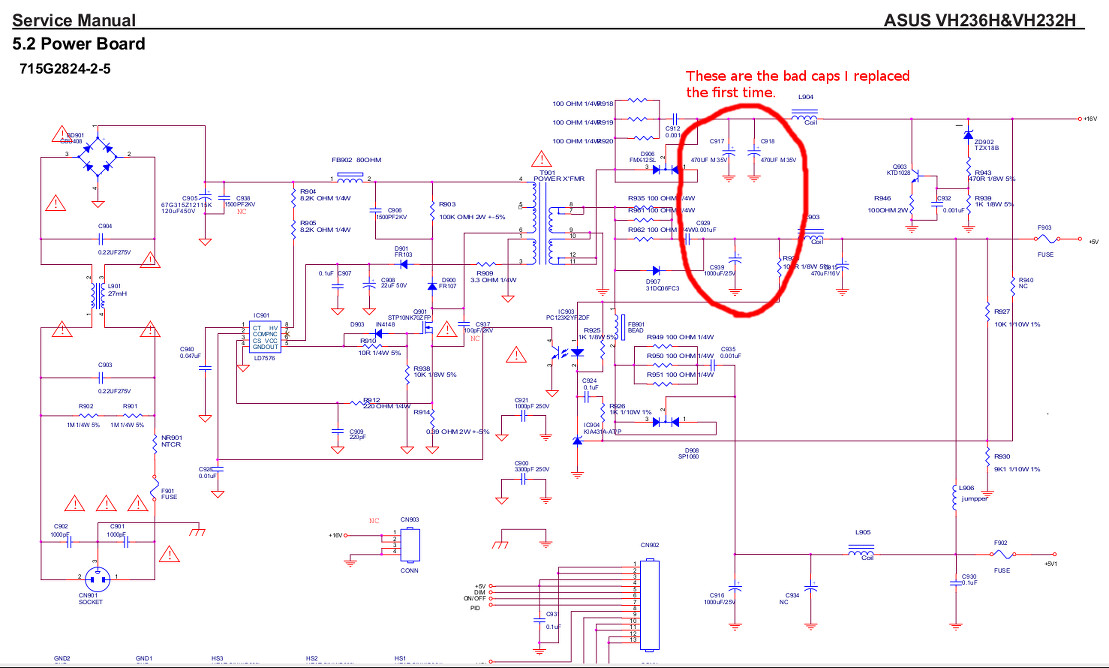Click the "C921 1000pF 250V" label
Viewport: 1109px width, 668px height.
coord(532,403)
